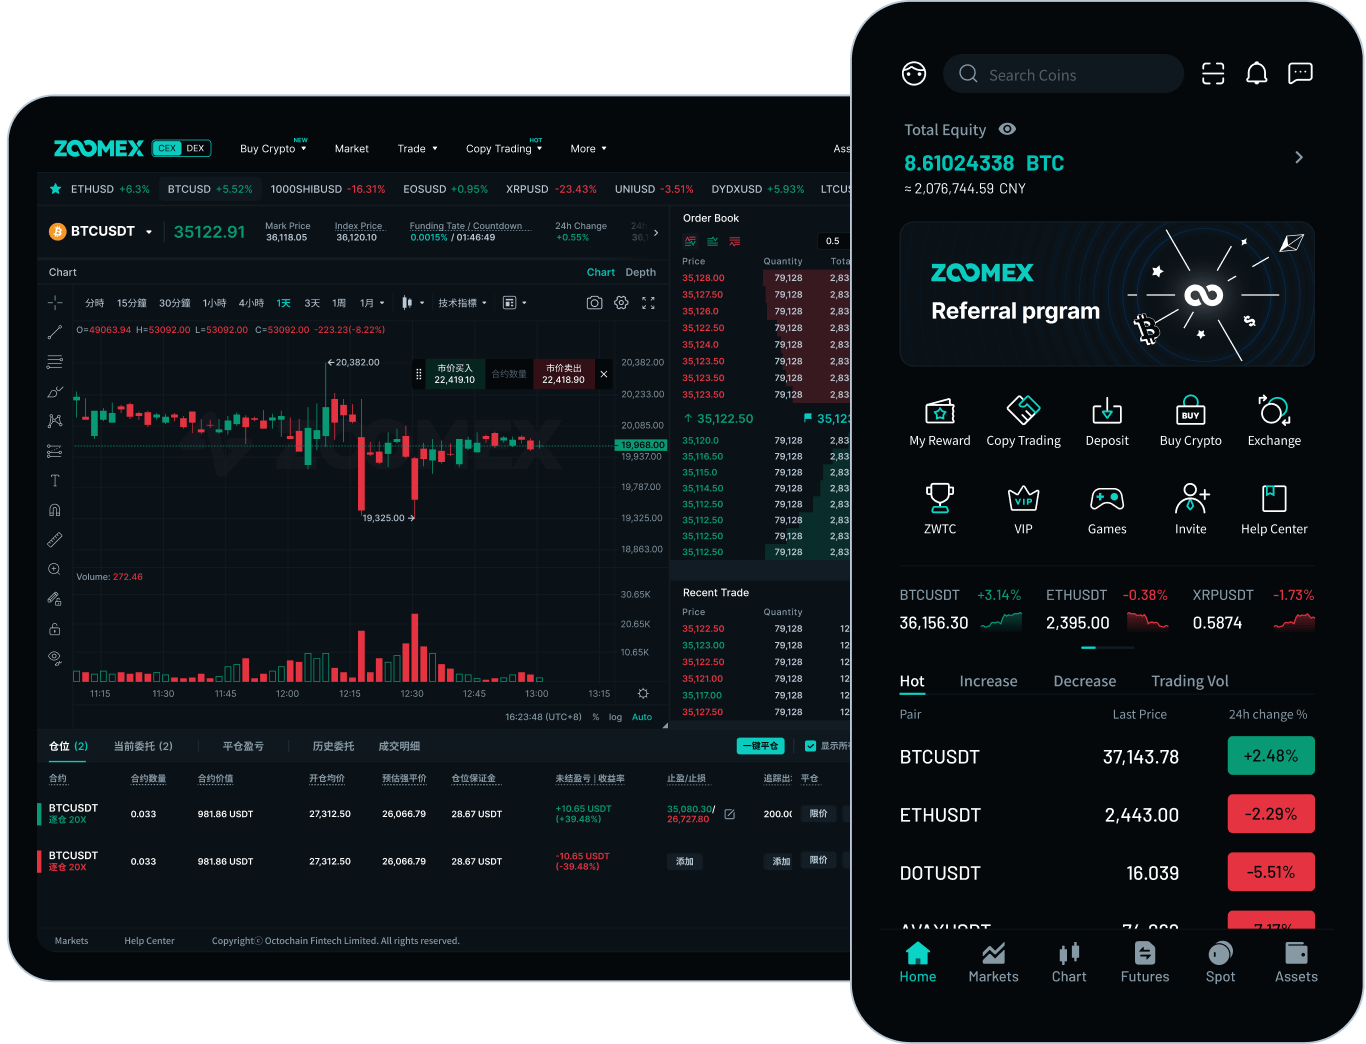The height and width of the screenshot is (1044, 1366).
Task: Toggle lock drawings tool in chart
Action: [x=55, y=629]
